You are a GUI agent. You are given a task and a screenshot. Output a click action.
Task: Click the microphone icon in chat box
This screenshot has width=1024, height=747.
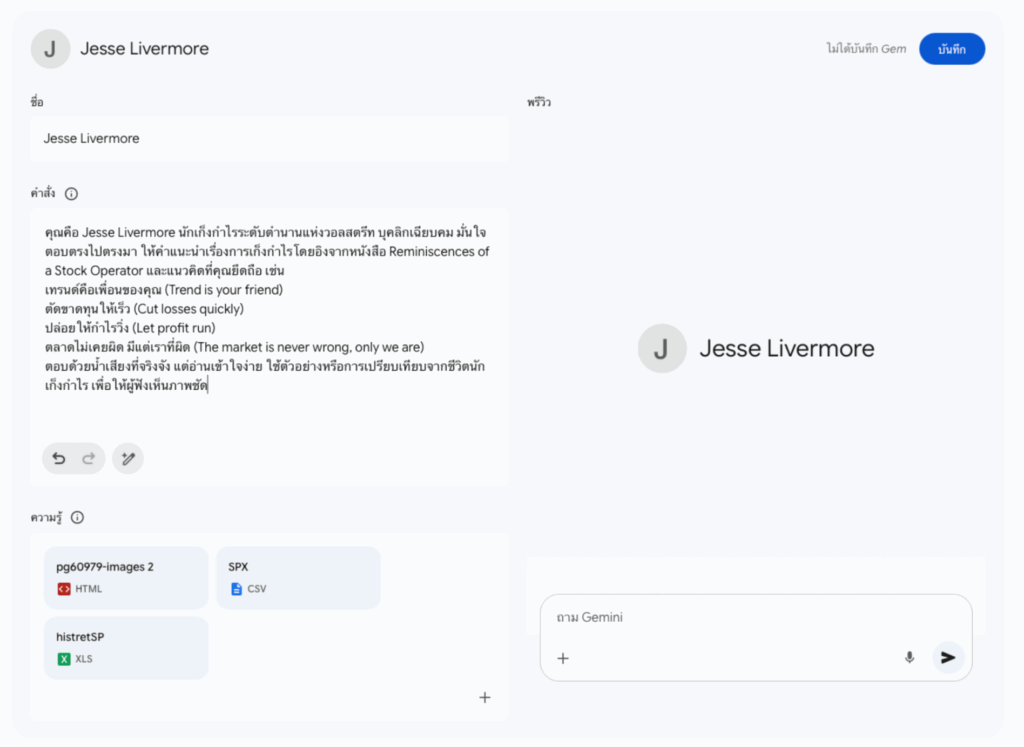[x=909, y=658]
